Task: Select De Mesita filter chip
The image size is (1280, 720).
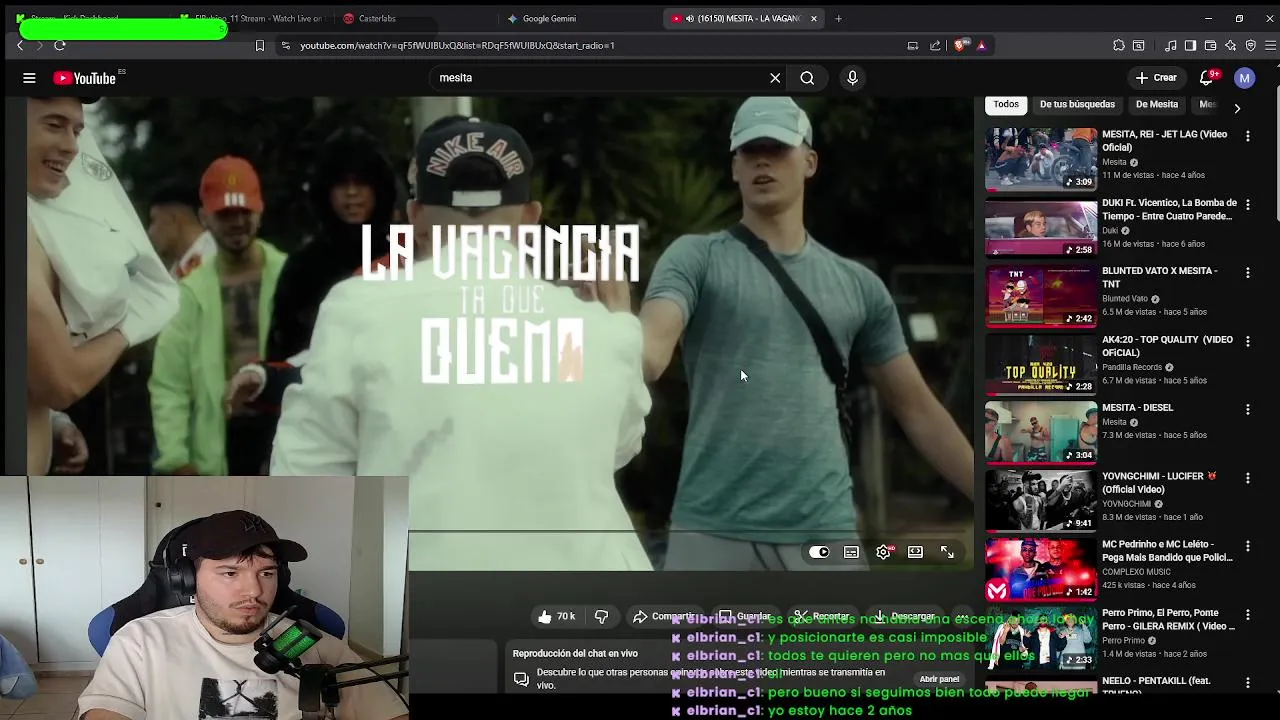Action: (1157, 104)
